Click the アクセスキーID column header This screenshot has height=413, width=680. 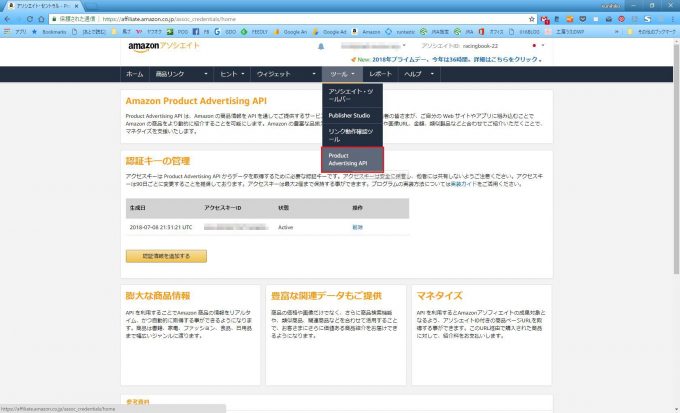click(x=222, y=208)
